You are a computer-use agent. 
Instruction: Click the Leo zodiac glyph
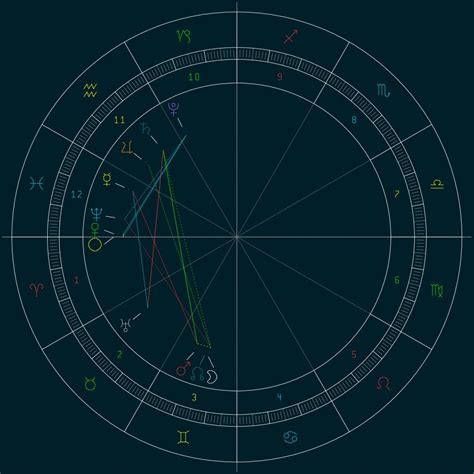383,384
